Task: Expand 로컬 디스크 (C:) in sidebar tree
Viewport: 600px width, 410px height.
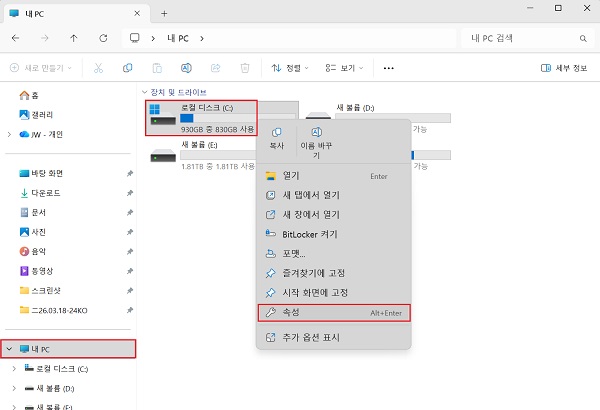Action: pyautogui.click(x=14, y=368)
